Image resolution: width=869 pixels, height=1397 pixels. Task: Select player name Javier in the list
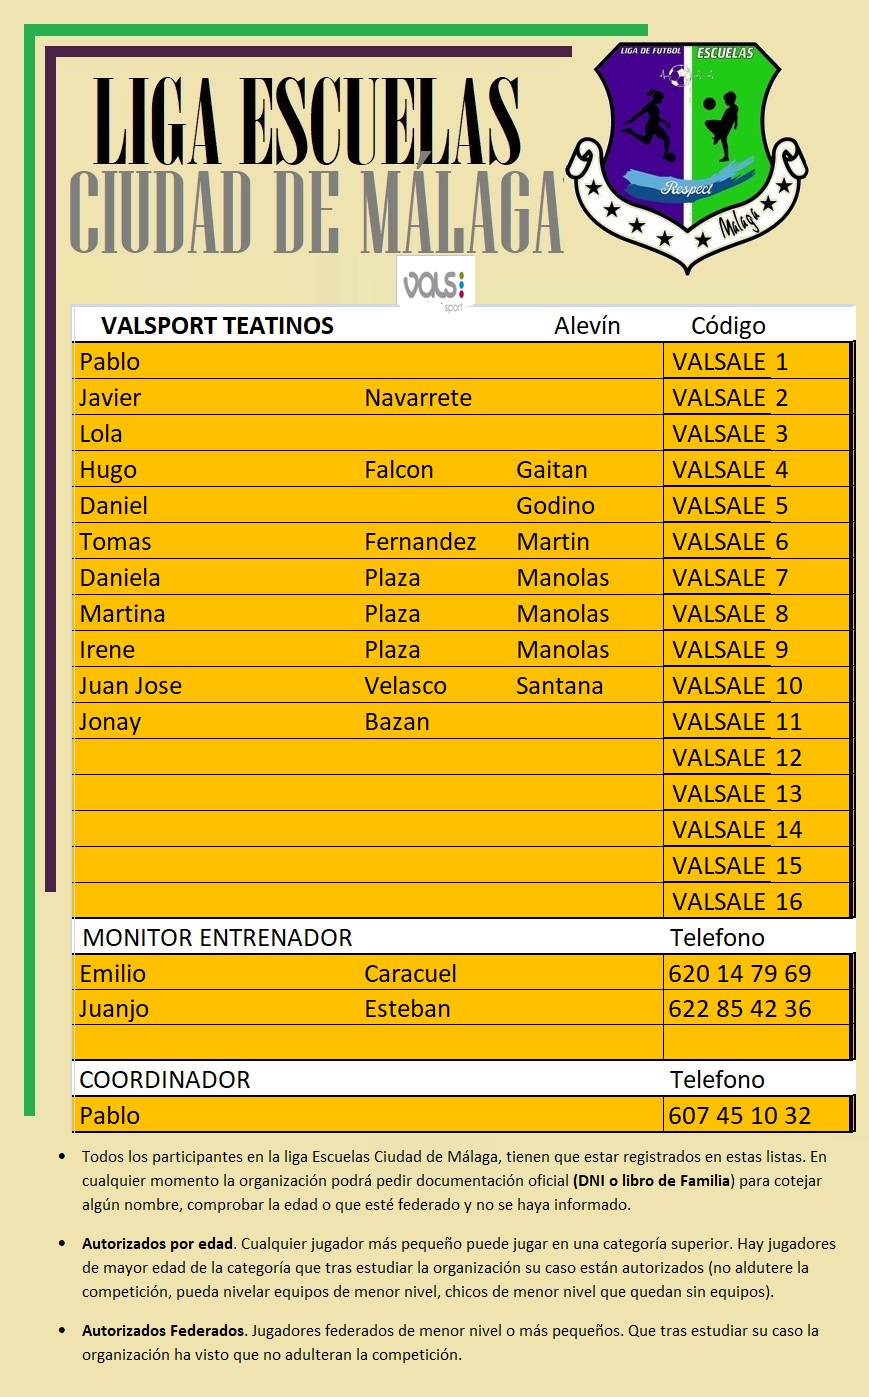[x=110, y=398]
